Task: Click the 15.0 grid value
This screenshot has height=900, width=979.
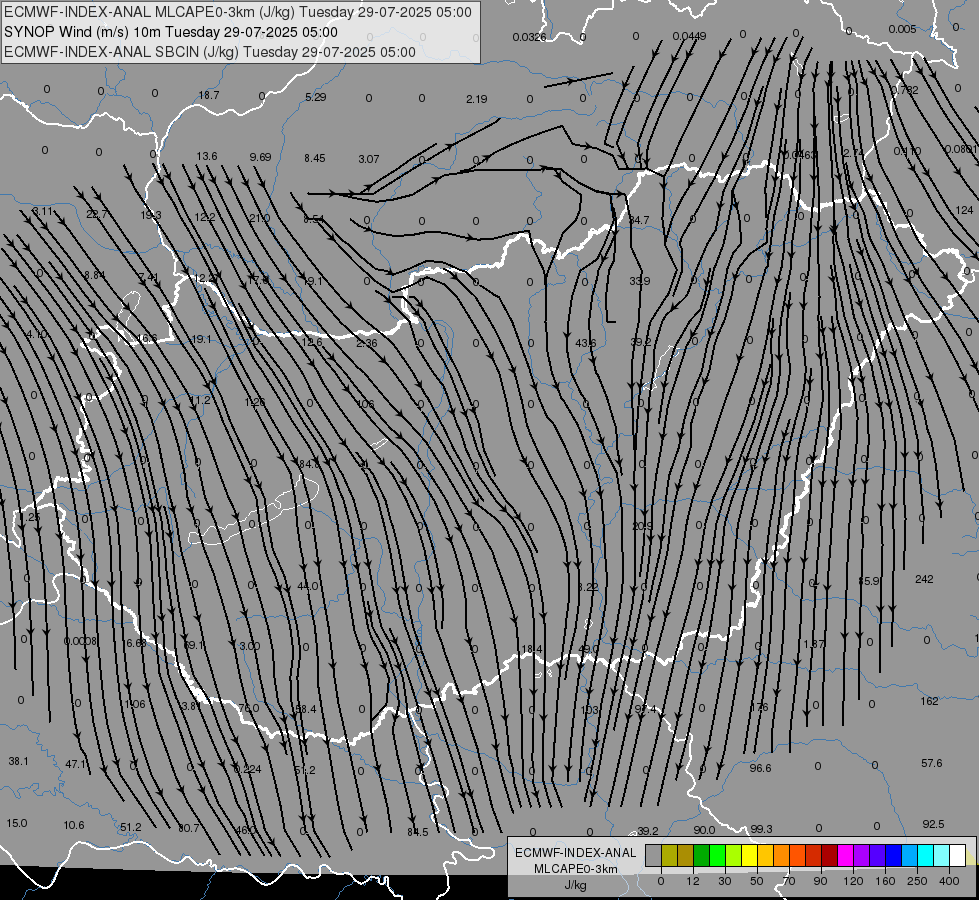Action: tap(17, 823)
